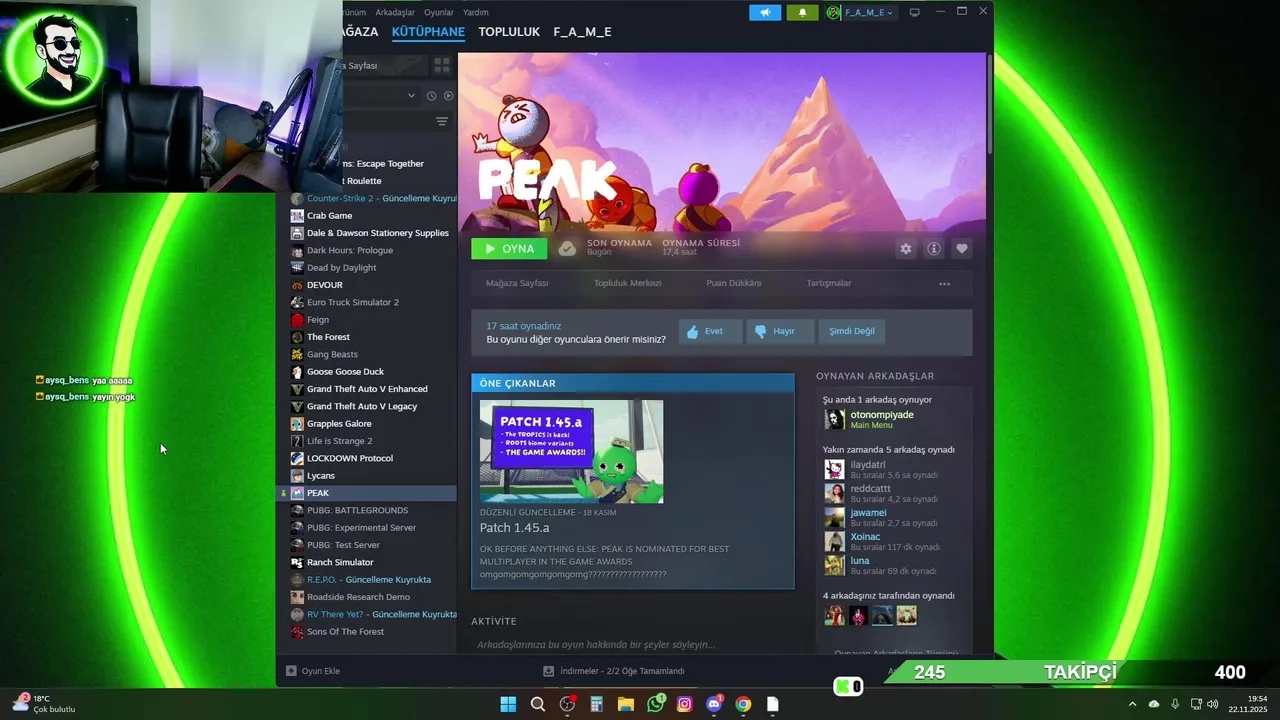Open friend otonompiyade's profile
The height and width of the screenshot is (720, 1280).
pos(881,414)
